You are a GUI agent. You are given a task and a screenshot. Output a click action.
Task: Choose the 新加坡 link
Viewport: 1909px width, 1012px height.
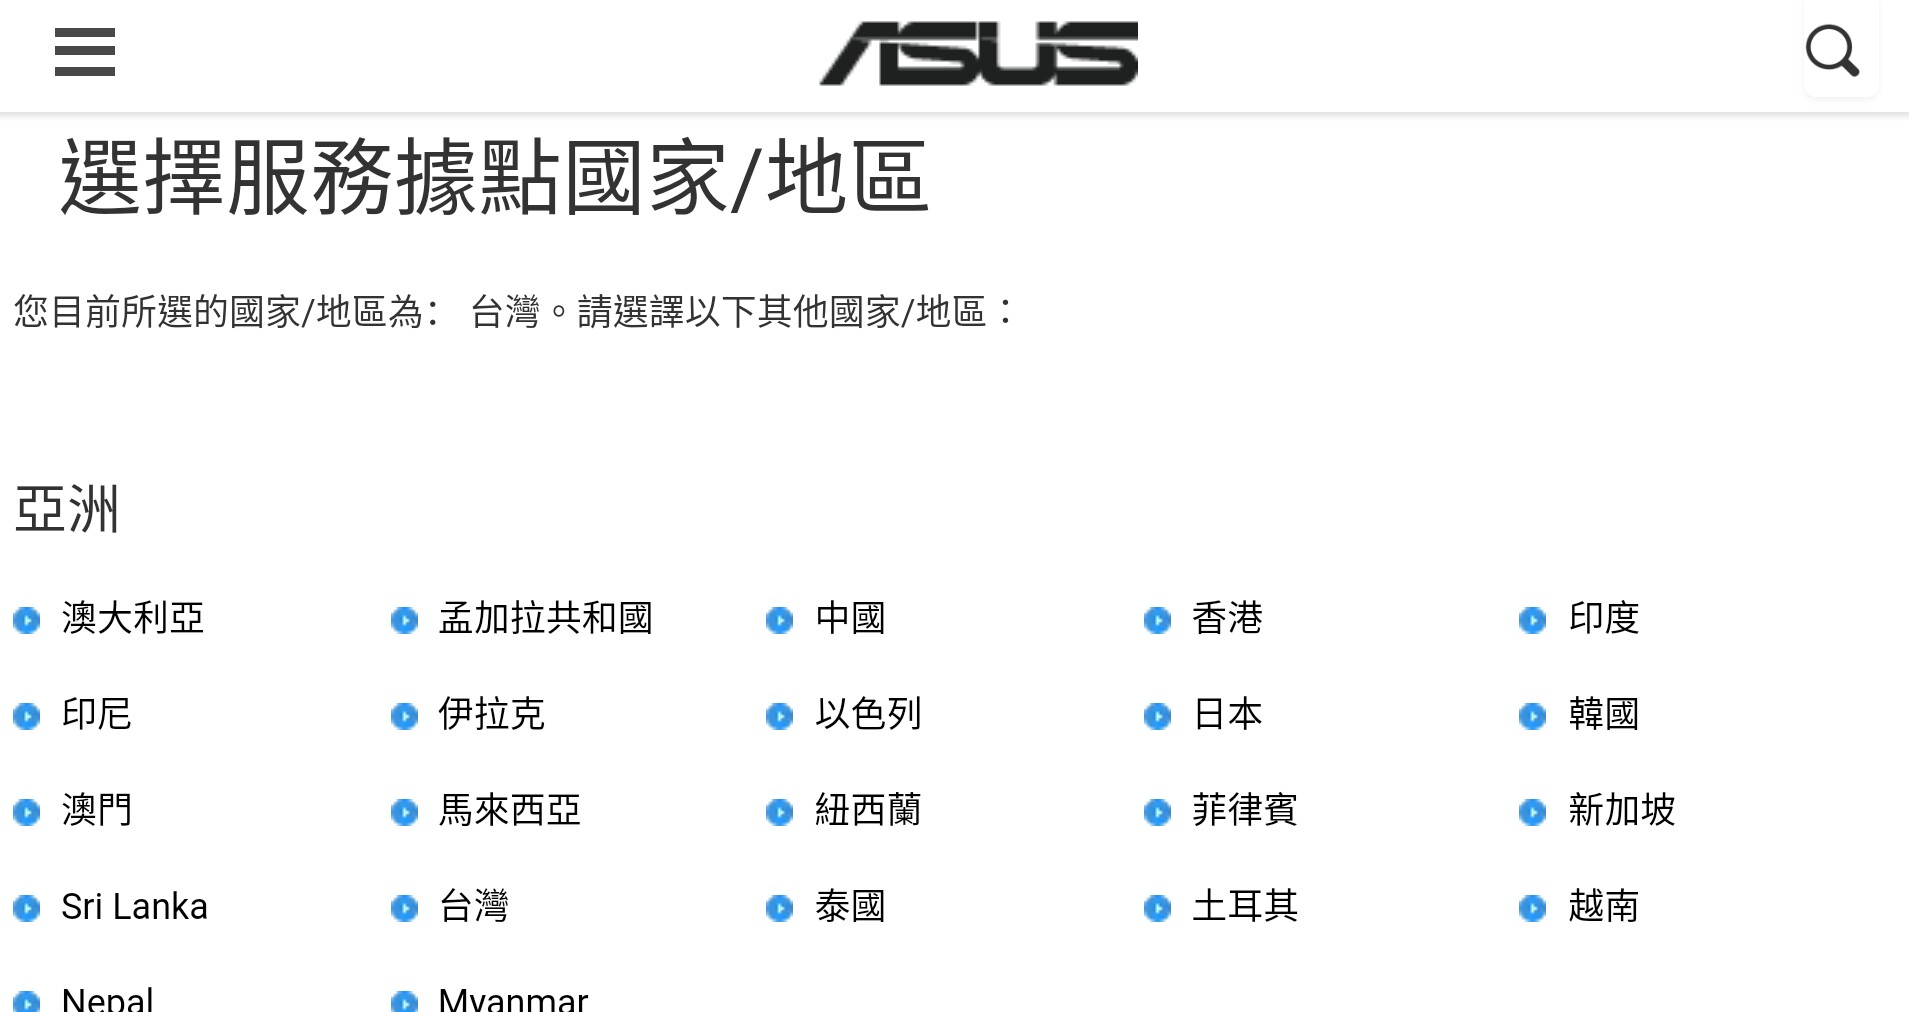(x=1621, y=811)
